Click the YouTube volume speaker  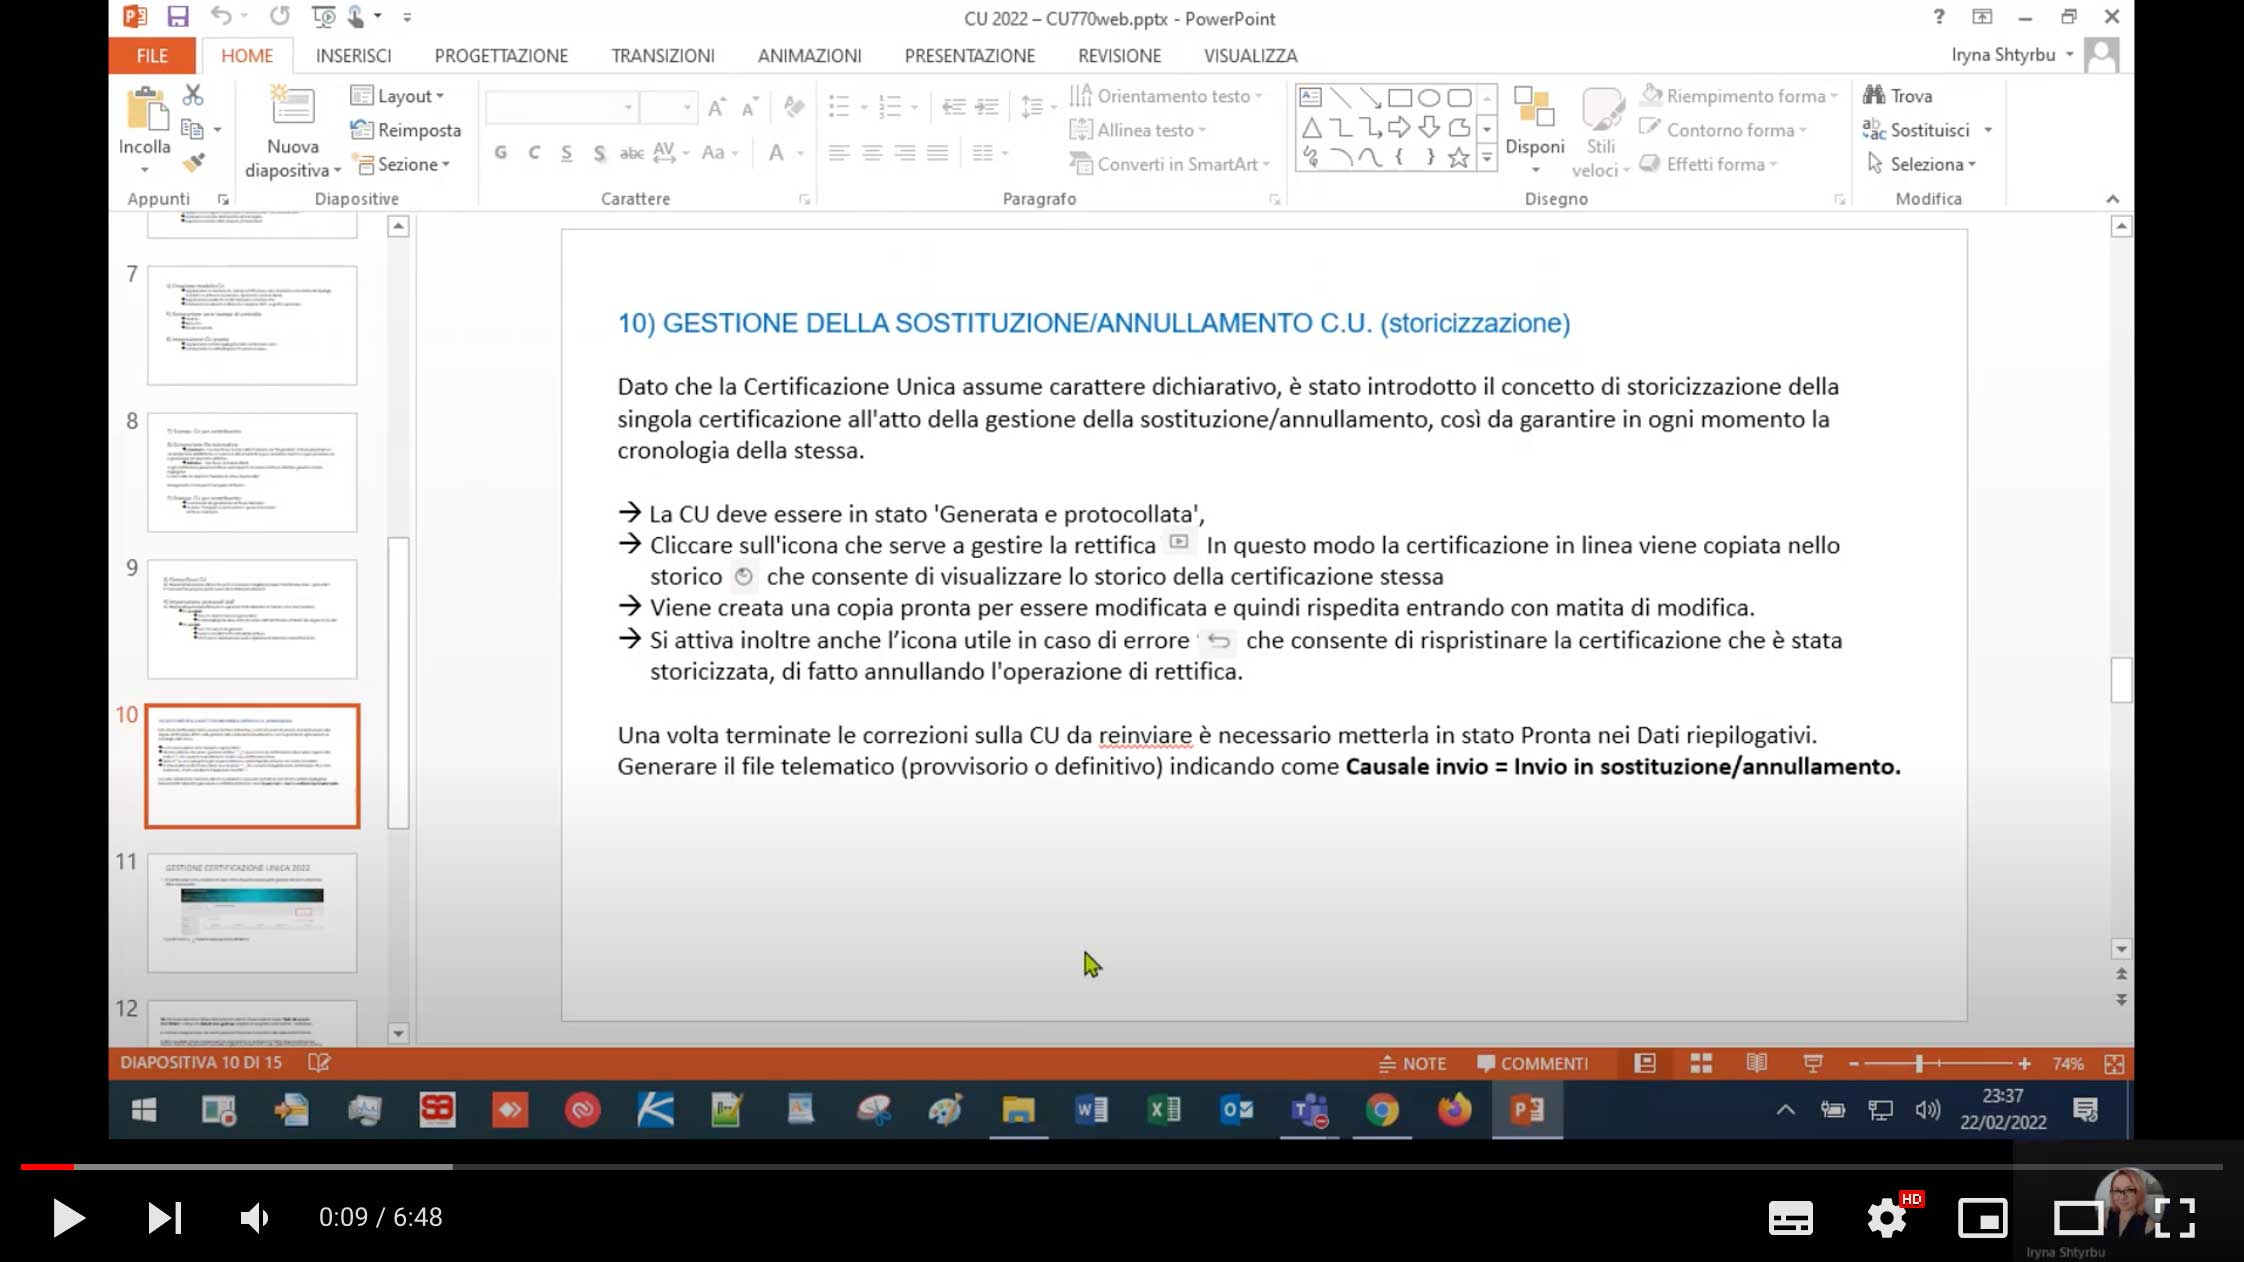[x=255, y=1218]
